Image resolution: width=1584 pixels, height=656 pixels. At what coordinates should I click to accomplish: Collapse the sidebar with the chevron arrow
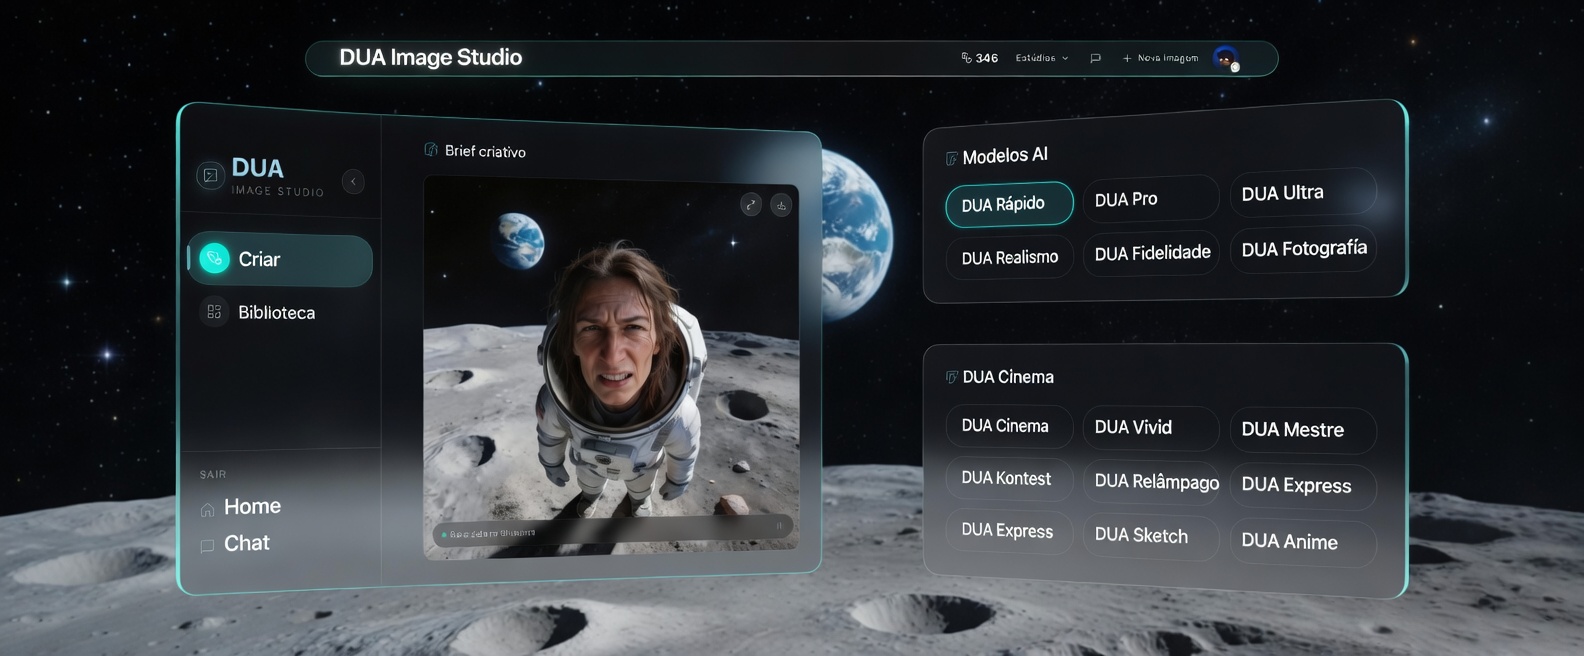pyautogui.click(x=353, y=181)
